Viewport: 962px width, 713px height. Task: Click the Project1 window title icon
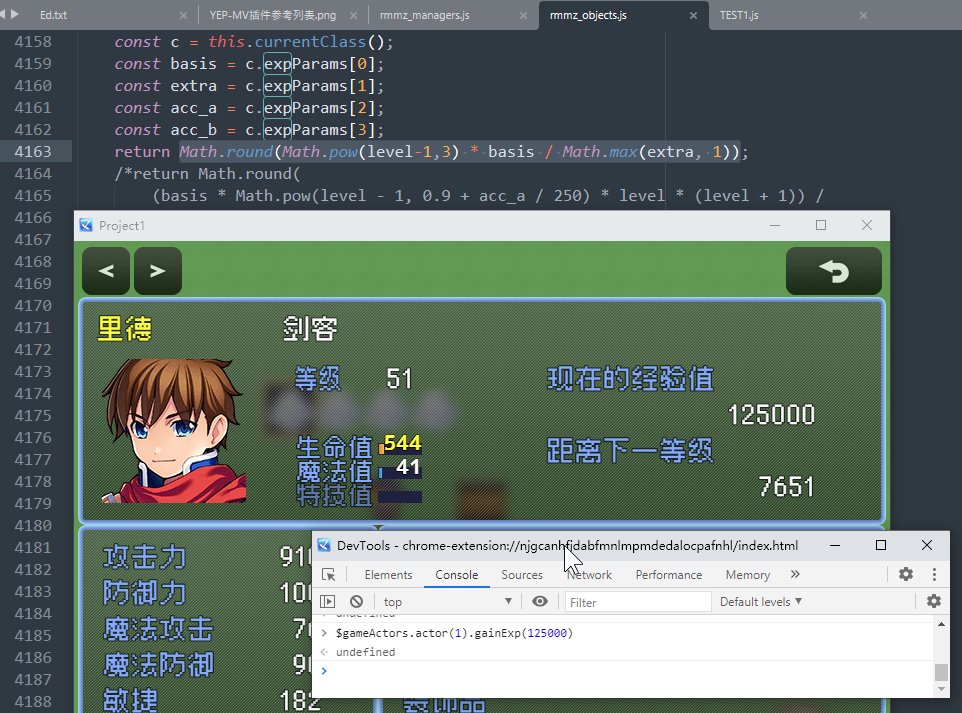click(x=87, y=225)
